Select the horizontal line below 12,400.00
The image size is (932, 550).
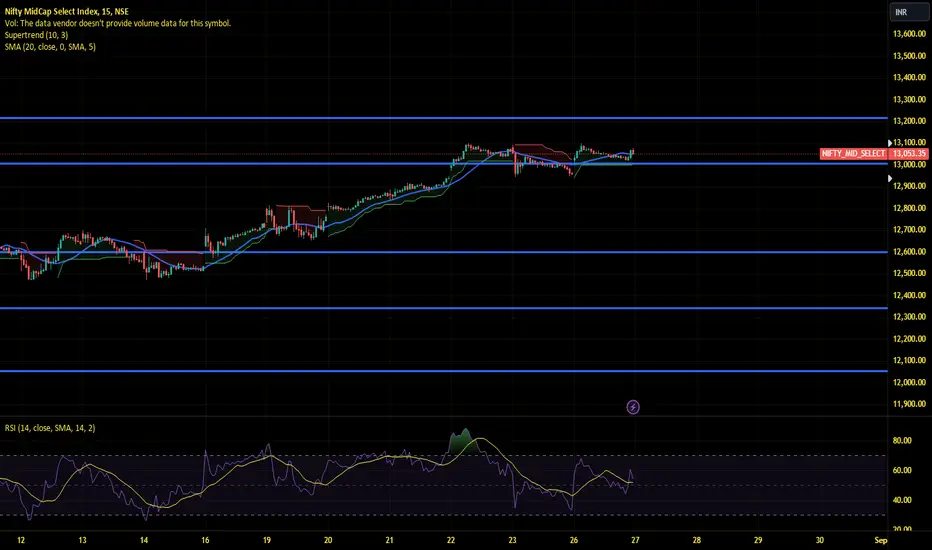click(x=443, y=308)
